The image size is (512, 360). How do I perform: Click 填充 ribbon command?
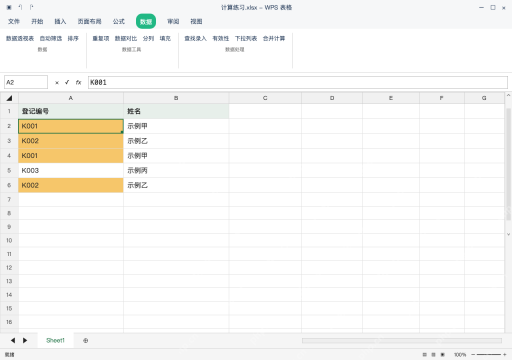165,38
